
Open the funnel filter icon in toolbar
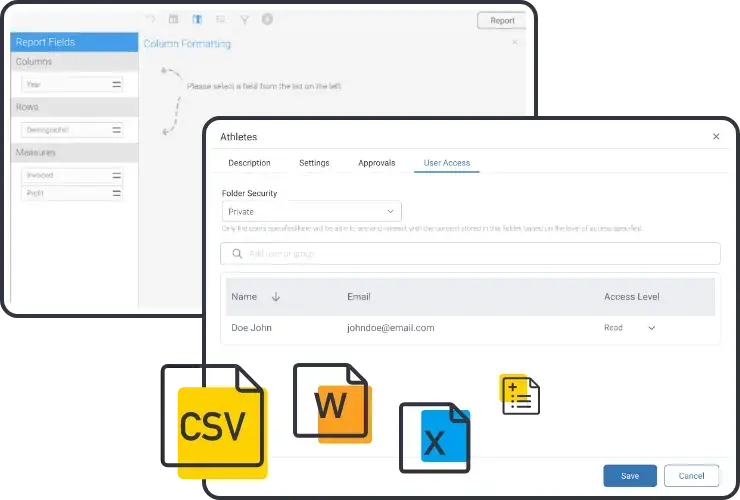click(244, 20)
